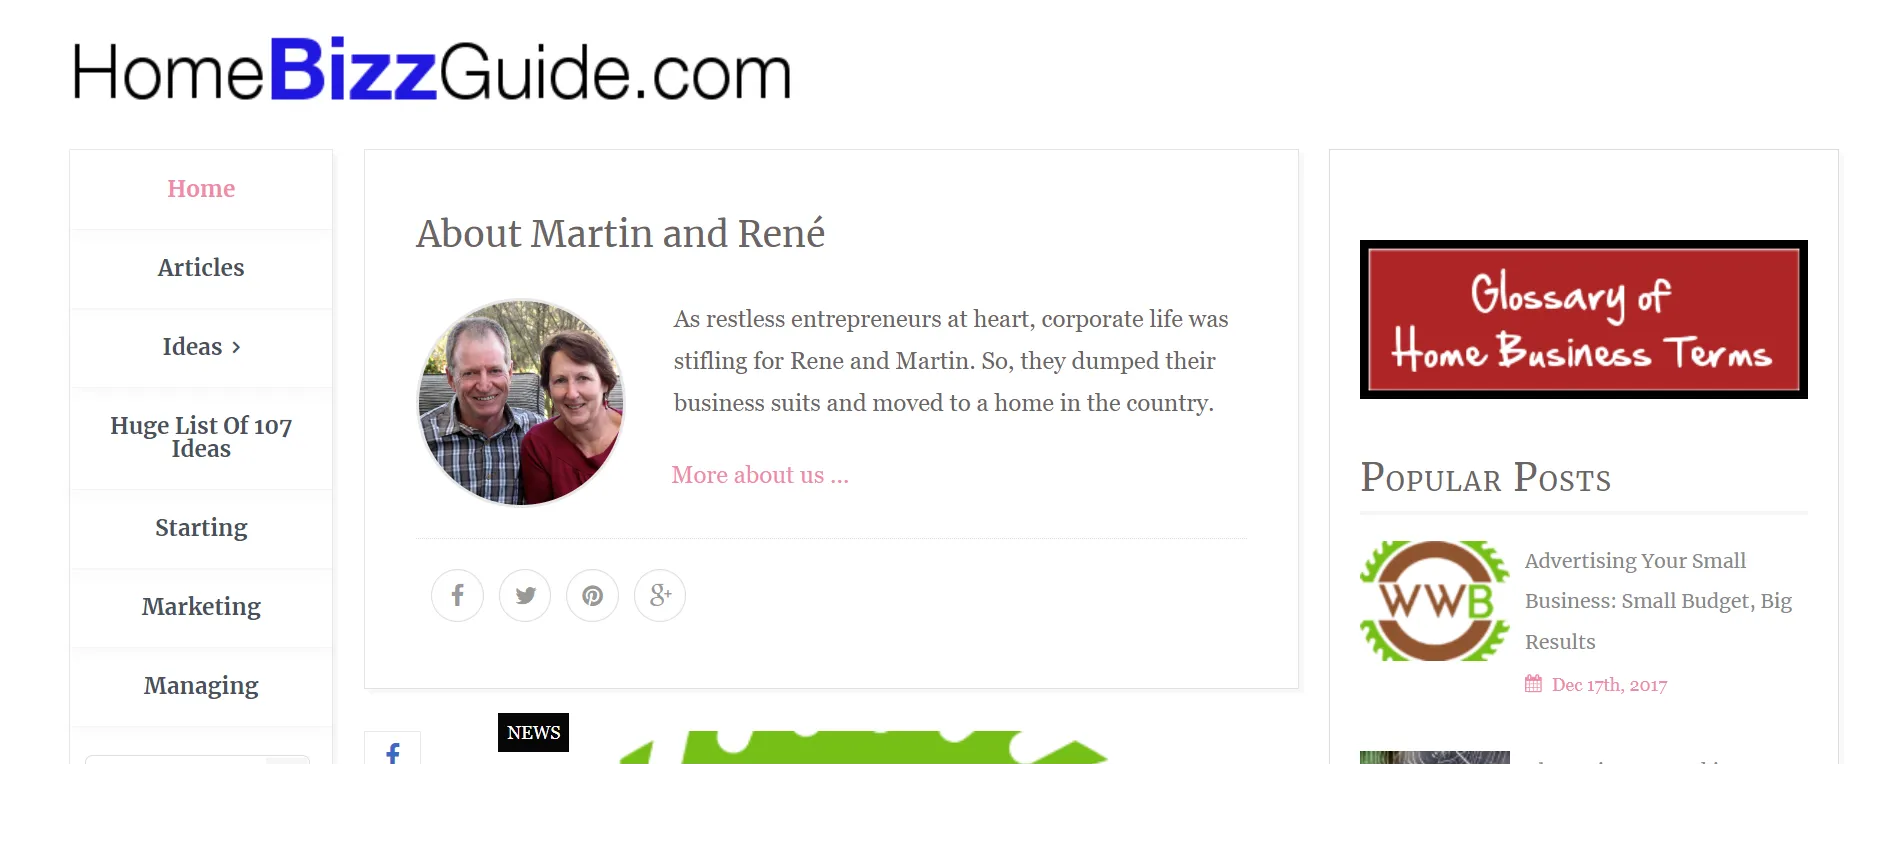Select the Twitter share icon
Screen dimensions: 1884x850
pos(524,595)
